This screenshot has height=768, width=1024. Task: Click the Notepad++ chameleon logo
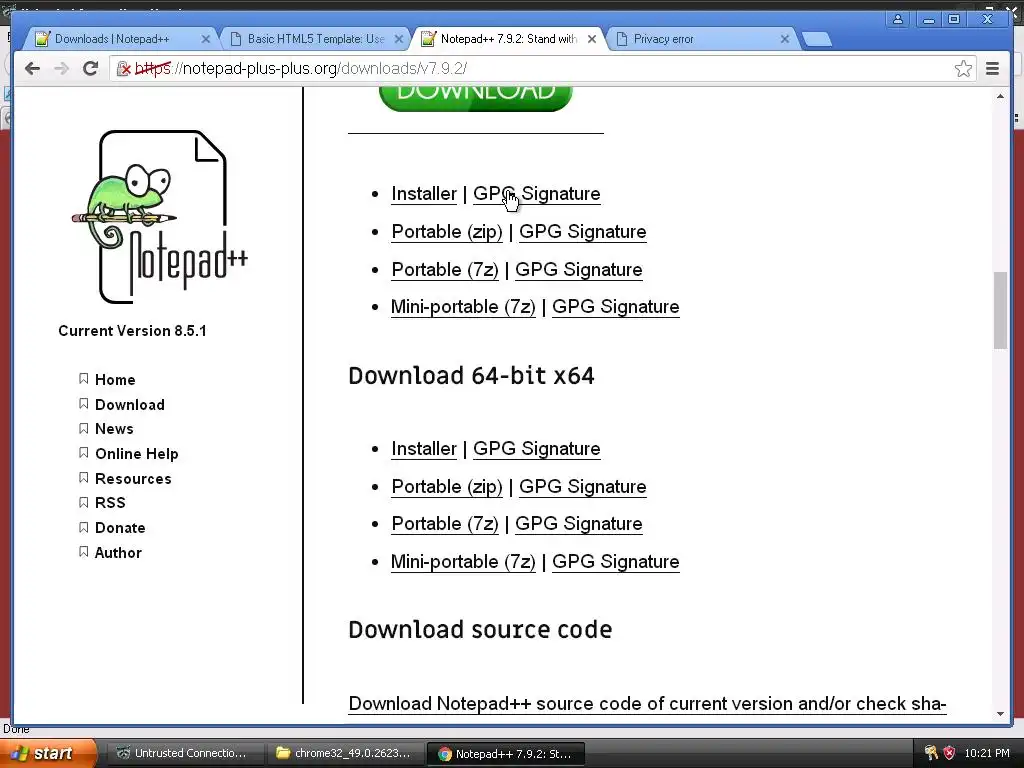160,217
